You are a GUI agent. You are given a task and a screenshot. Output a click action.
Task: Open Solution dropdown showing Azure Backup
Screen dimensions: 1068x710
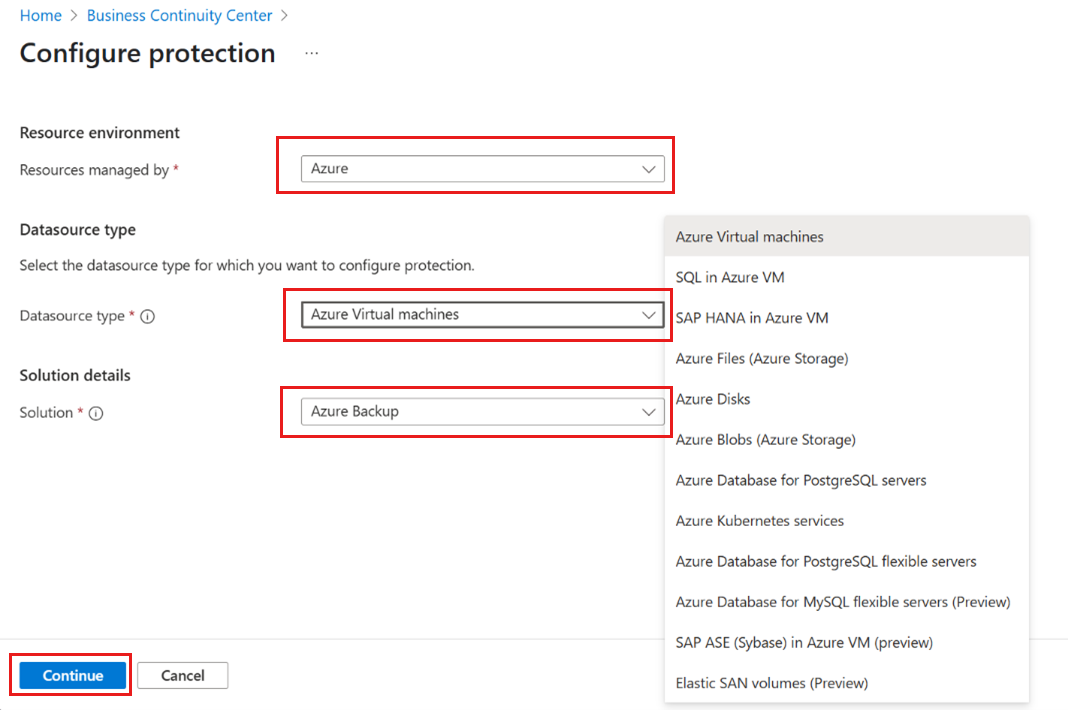pyautogui.click(x=482, y=412)
